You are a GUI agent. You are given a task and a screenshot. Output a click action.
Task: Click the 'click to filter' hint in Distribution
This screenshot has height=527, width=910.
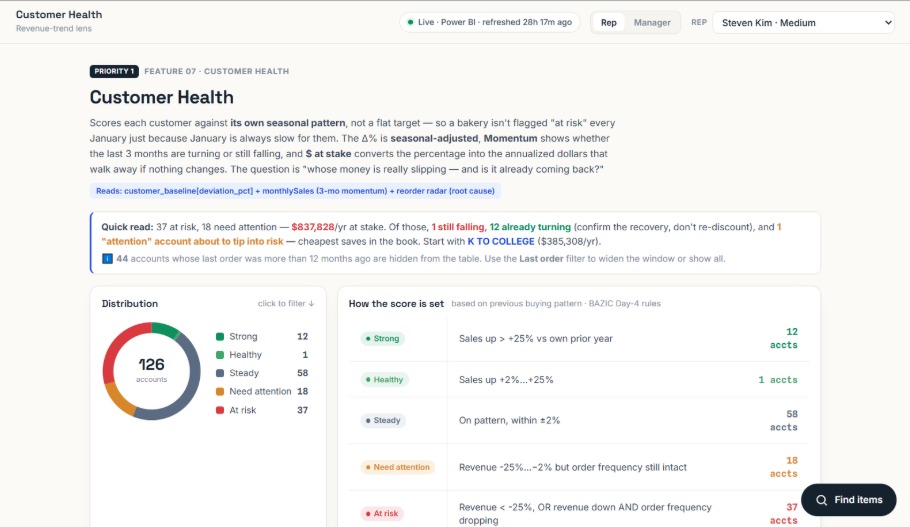pyautogui.click(x=286, y=304)
